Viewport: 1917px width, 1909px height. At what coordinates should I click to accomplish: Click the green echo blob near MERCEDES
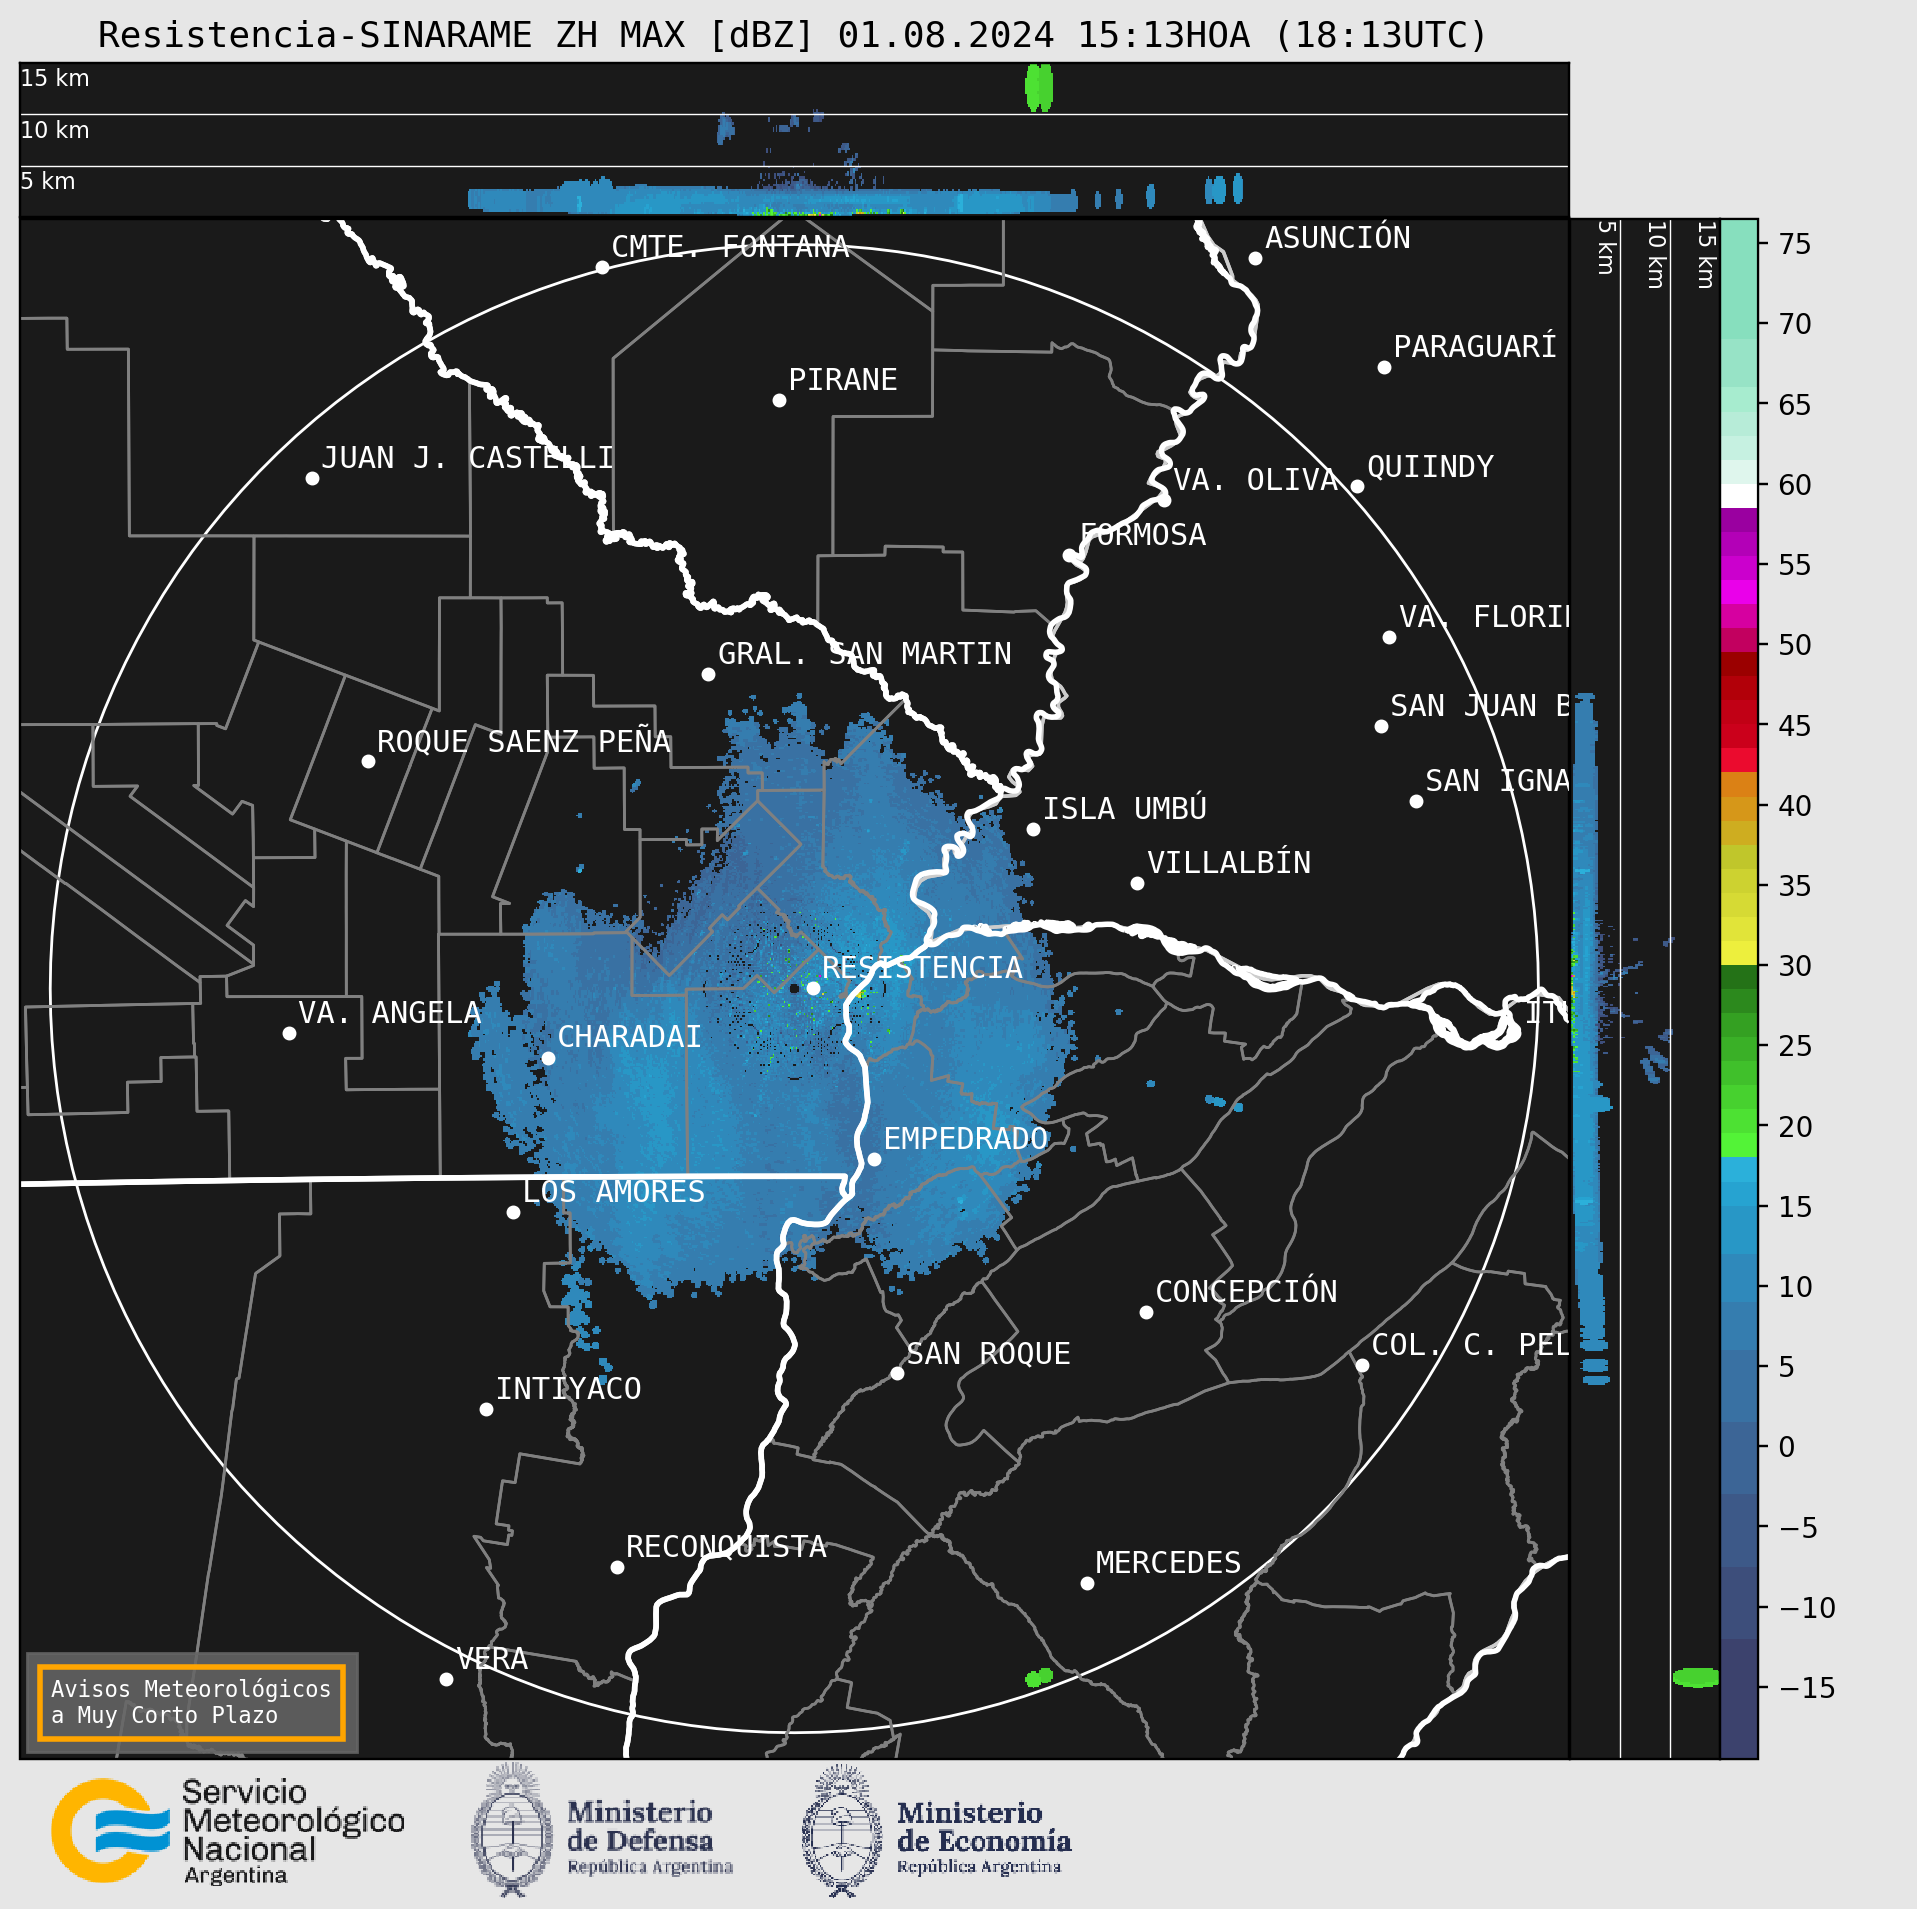pos(1039,1677)
